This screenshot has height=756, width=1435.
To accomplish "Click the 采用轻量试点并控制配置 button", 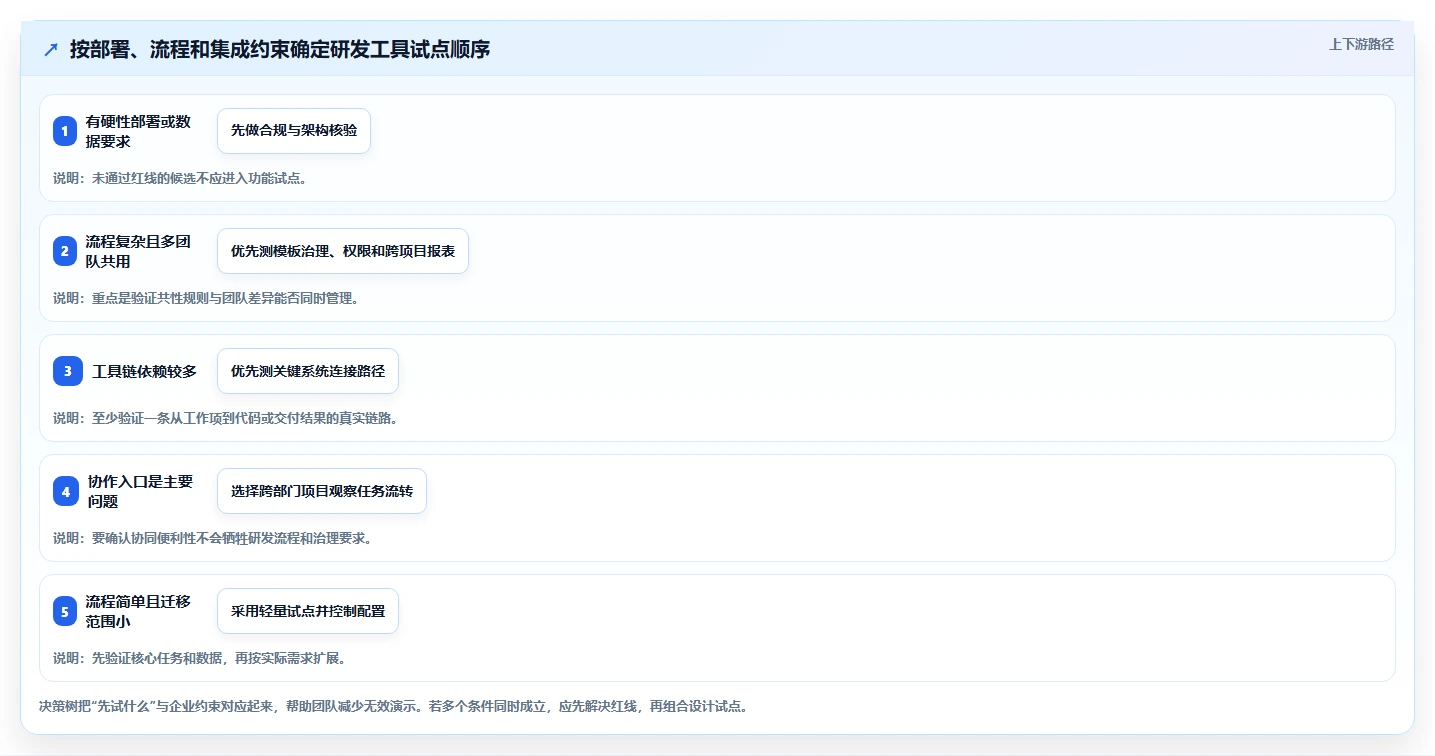I will (308, 611).
